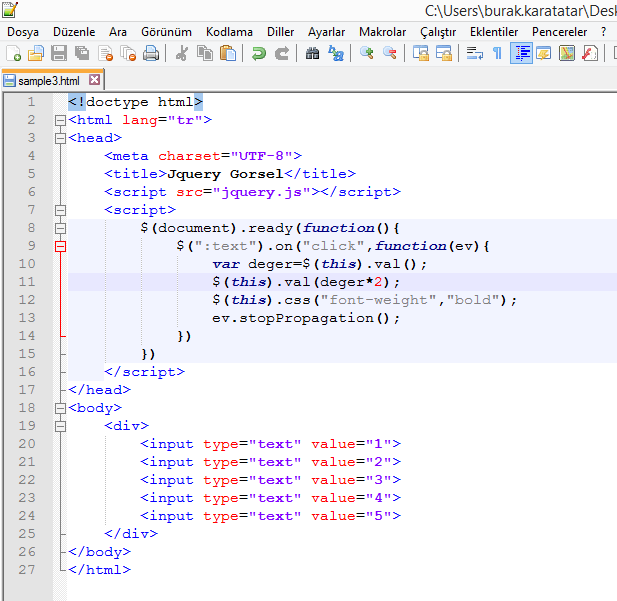This screenshot has width=617, height=601.
Task: Click the green Undo arrow icon
Action: pos(259,53)
